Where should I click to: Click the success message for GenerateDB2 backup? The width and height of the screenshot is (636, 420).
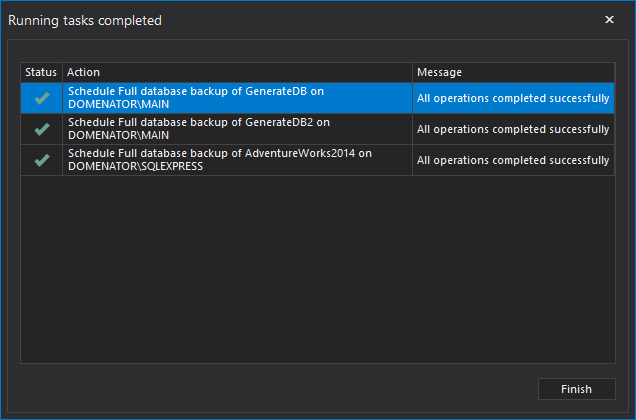click(x=513, y=129)
